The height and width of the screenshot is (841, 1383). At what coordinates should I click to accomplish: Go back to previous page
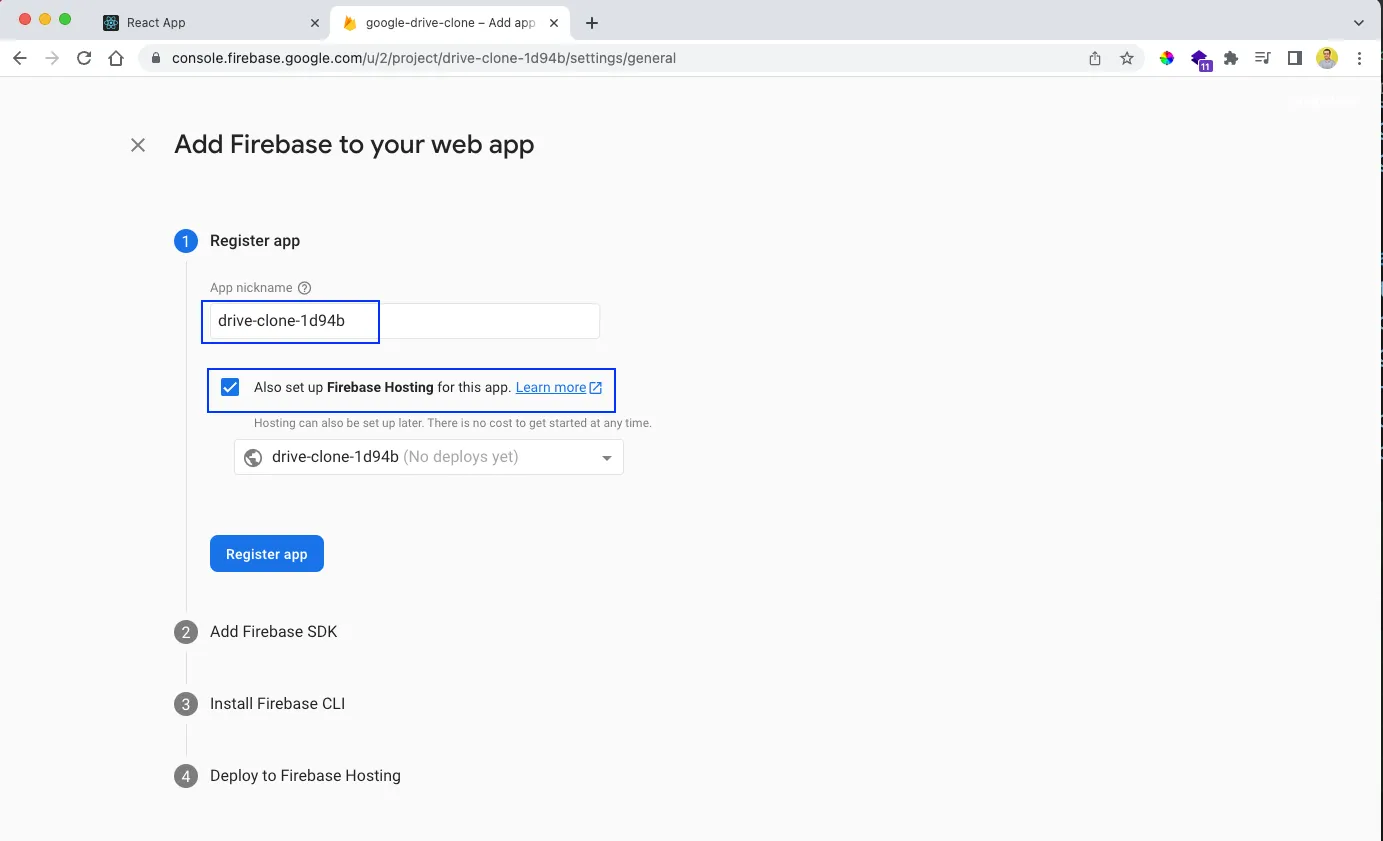click(19, 58)
